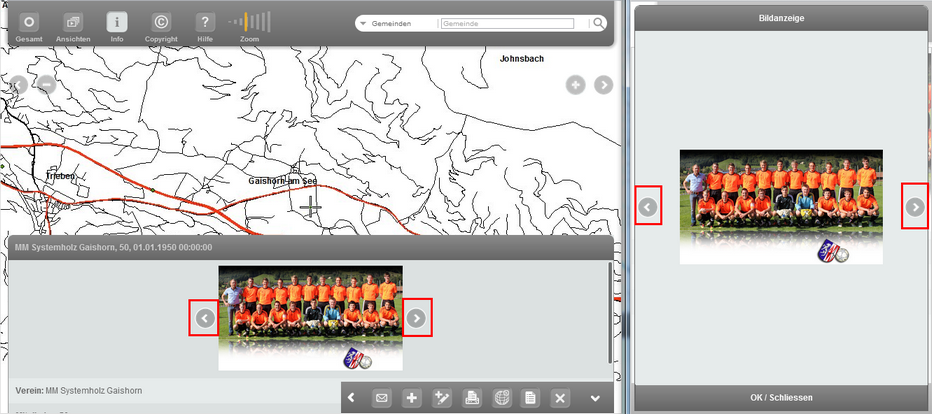Click the Gemeinde search input field
932x414 pixels.
[508, 24]
